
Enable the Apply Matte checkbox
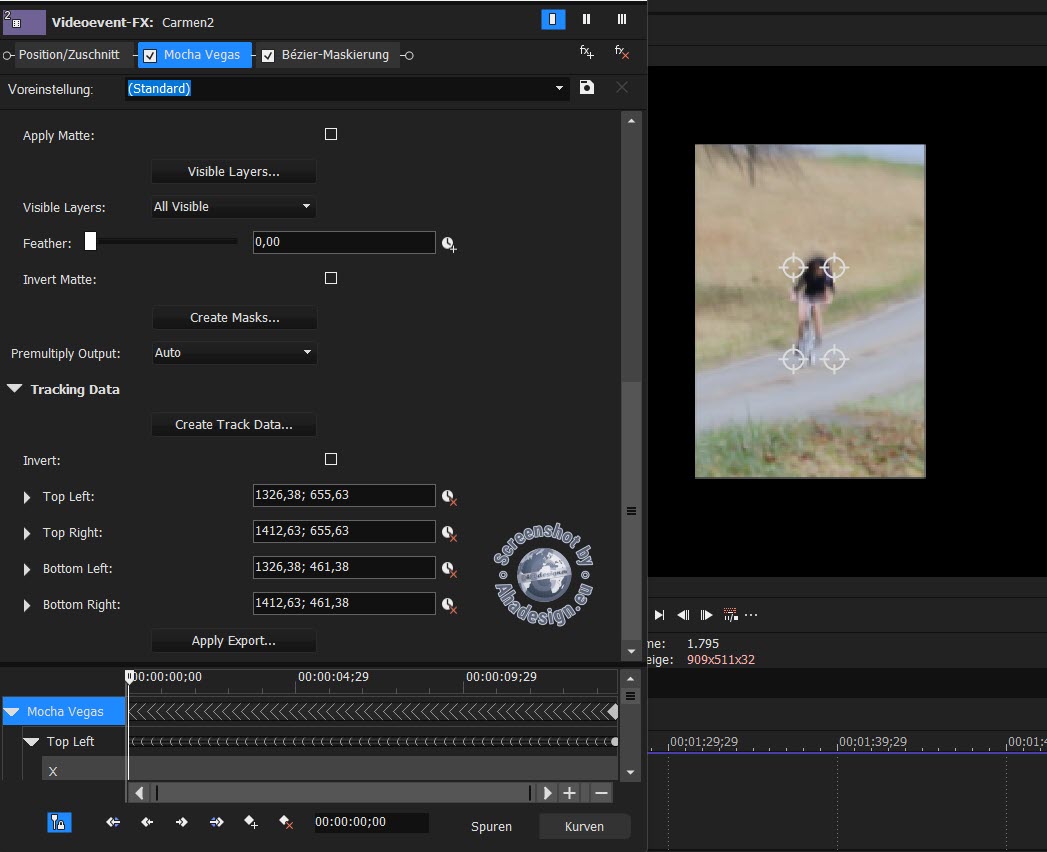point(331,134)
